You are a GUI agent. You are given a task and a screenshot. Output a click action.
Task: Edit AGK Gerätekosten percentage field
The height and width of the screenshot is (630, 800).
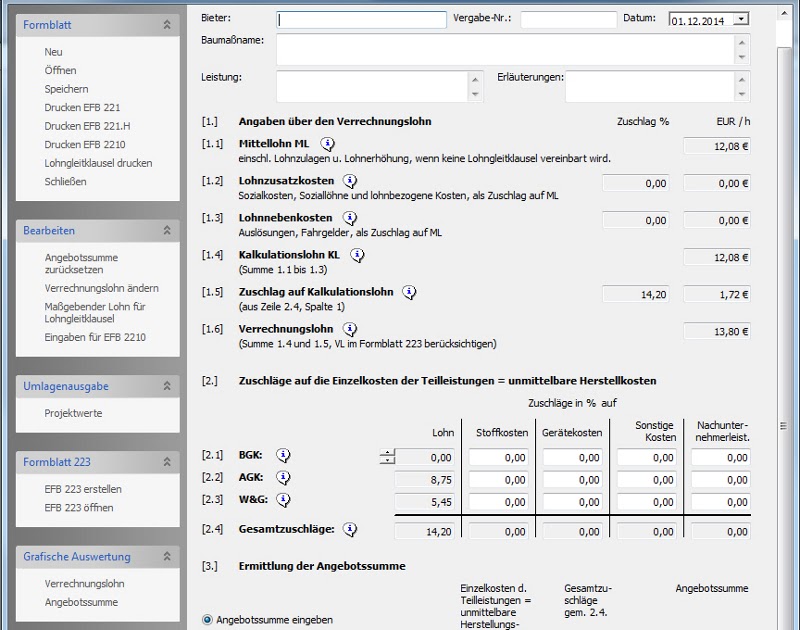[x=572, y=480]
